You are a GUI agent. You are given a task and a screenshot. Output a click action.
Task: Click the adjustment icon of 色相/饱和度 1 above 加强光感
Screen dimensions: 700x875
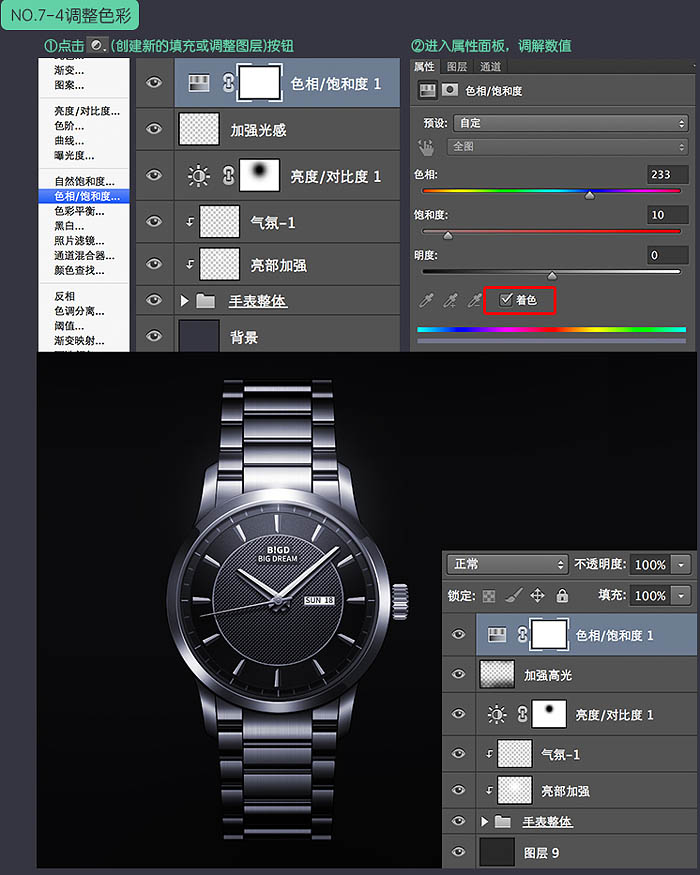(x=199, y=83)
